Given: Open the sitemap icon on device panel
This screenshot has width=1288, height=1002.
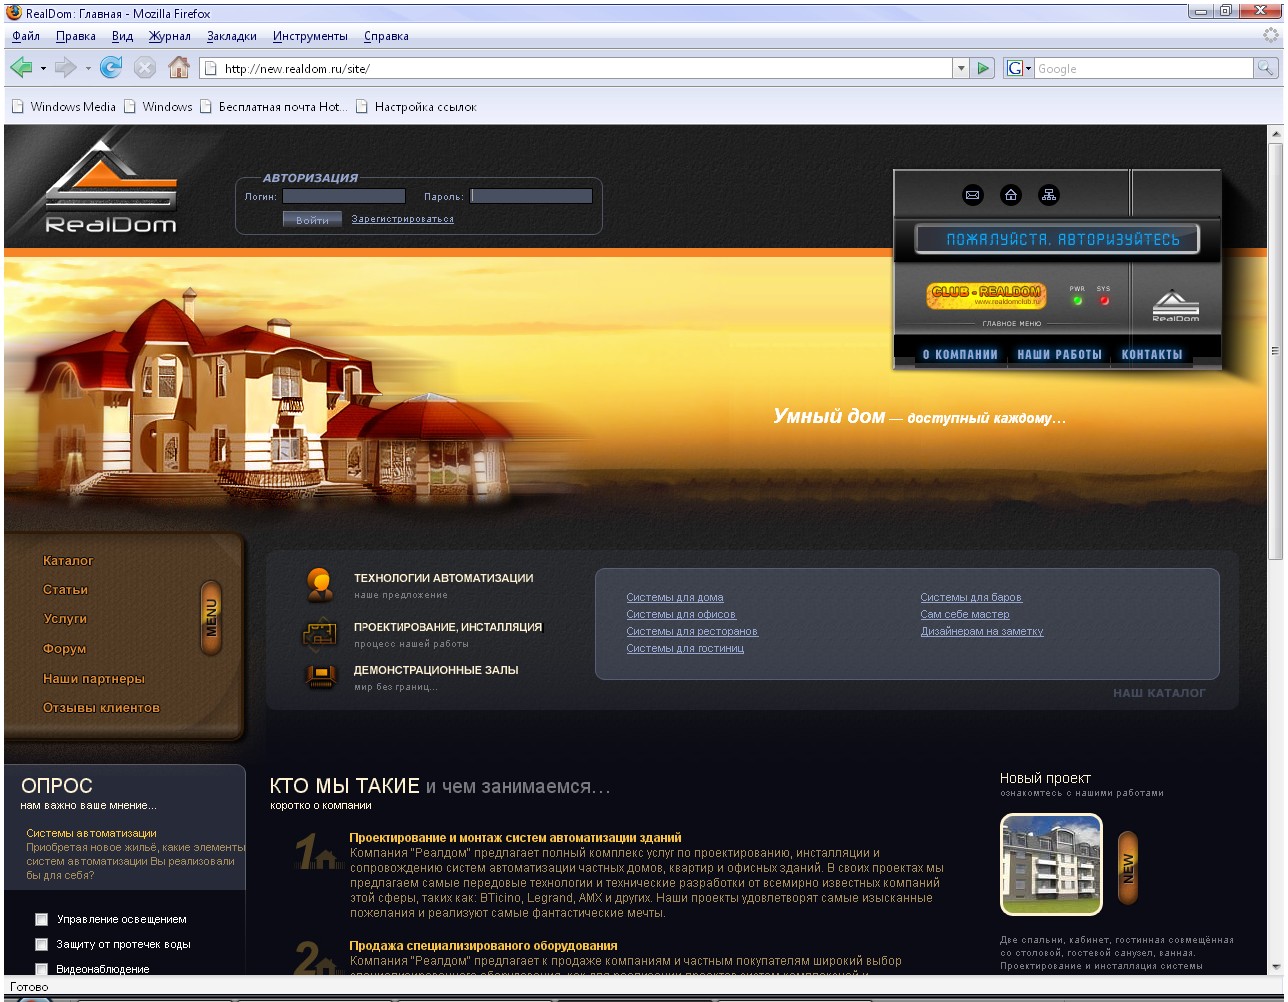Looking at the screenshot, I should pyautogui.click(x=1049, y=195).
